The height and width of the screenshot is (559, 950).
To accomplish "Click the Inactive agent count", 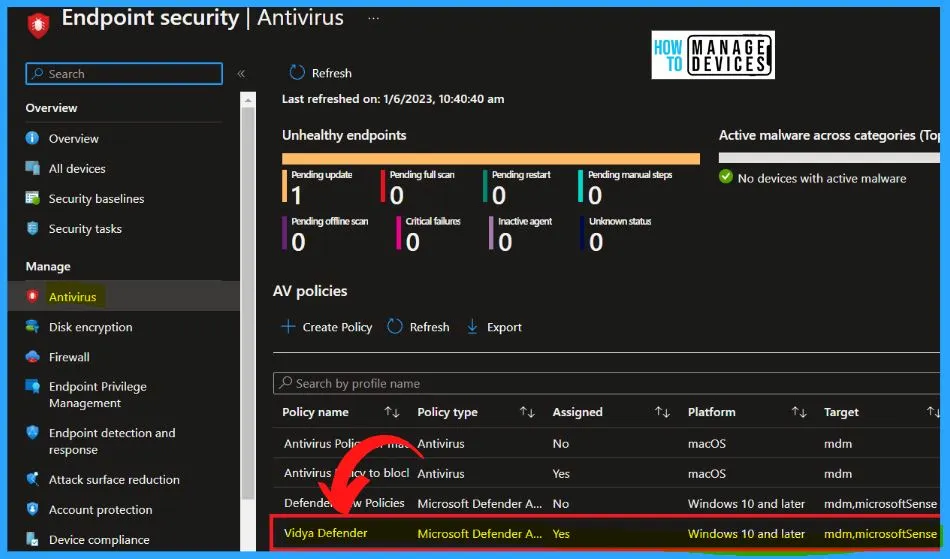I will click(505, 242).
